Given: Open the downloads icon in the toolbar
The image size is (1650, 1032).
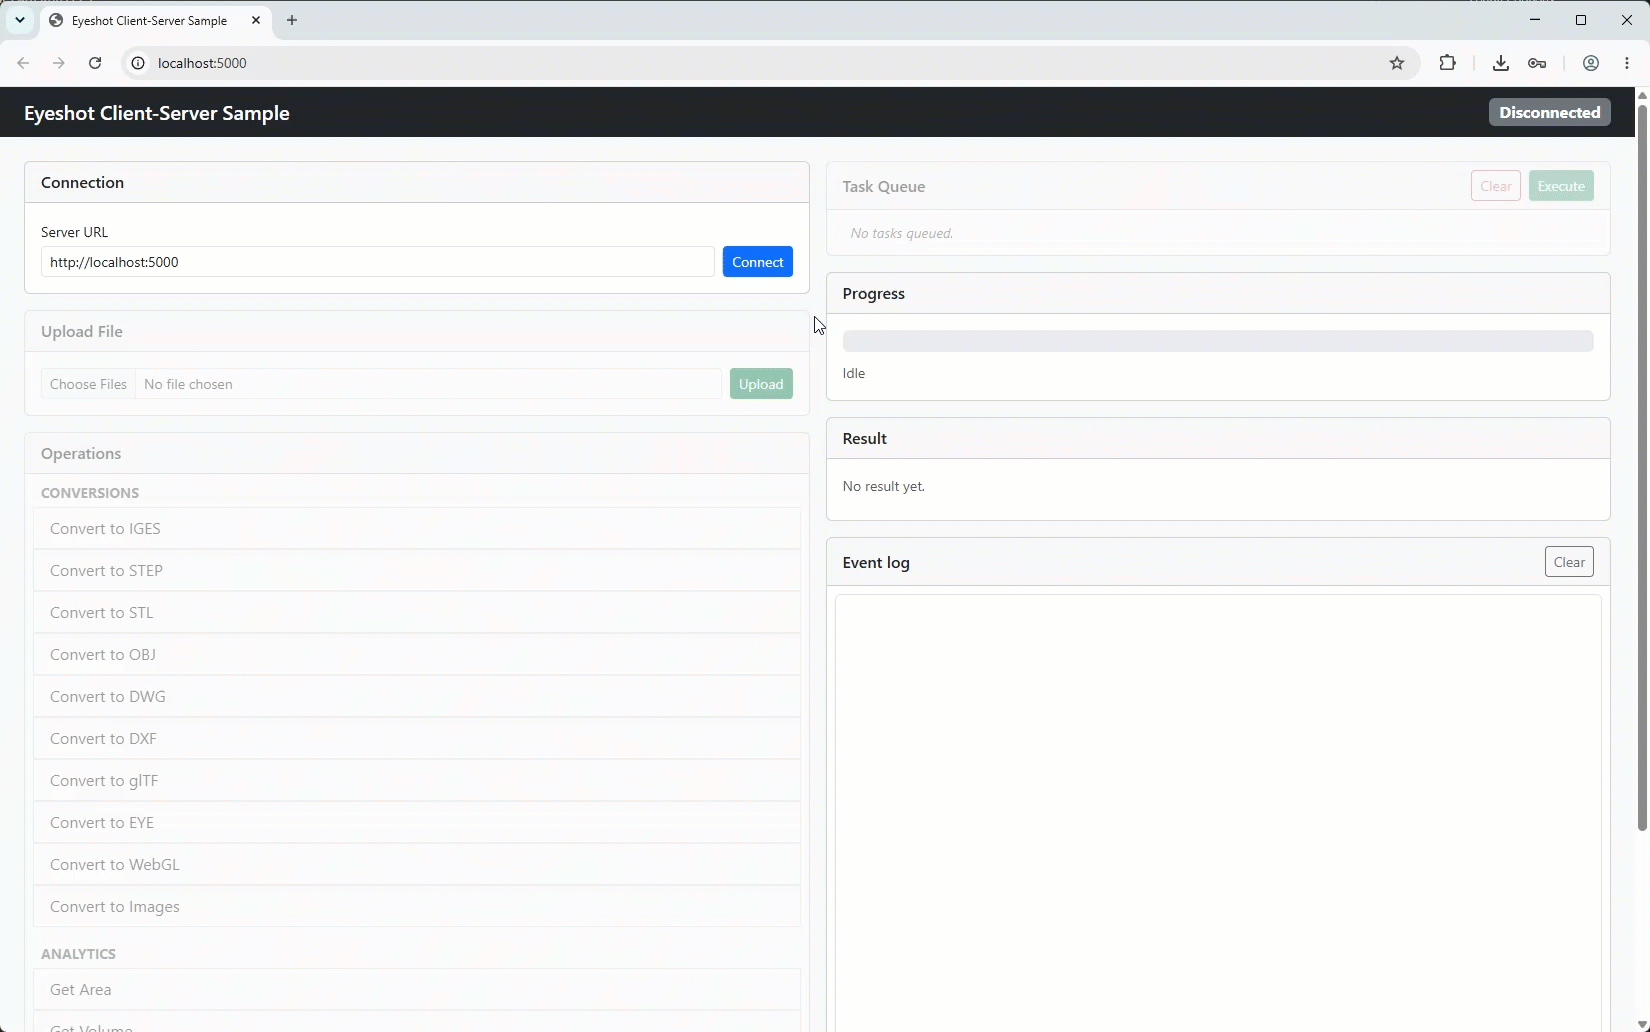Looking at the screenshot, I should 1500,63.
